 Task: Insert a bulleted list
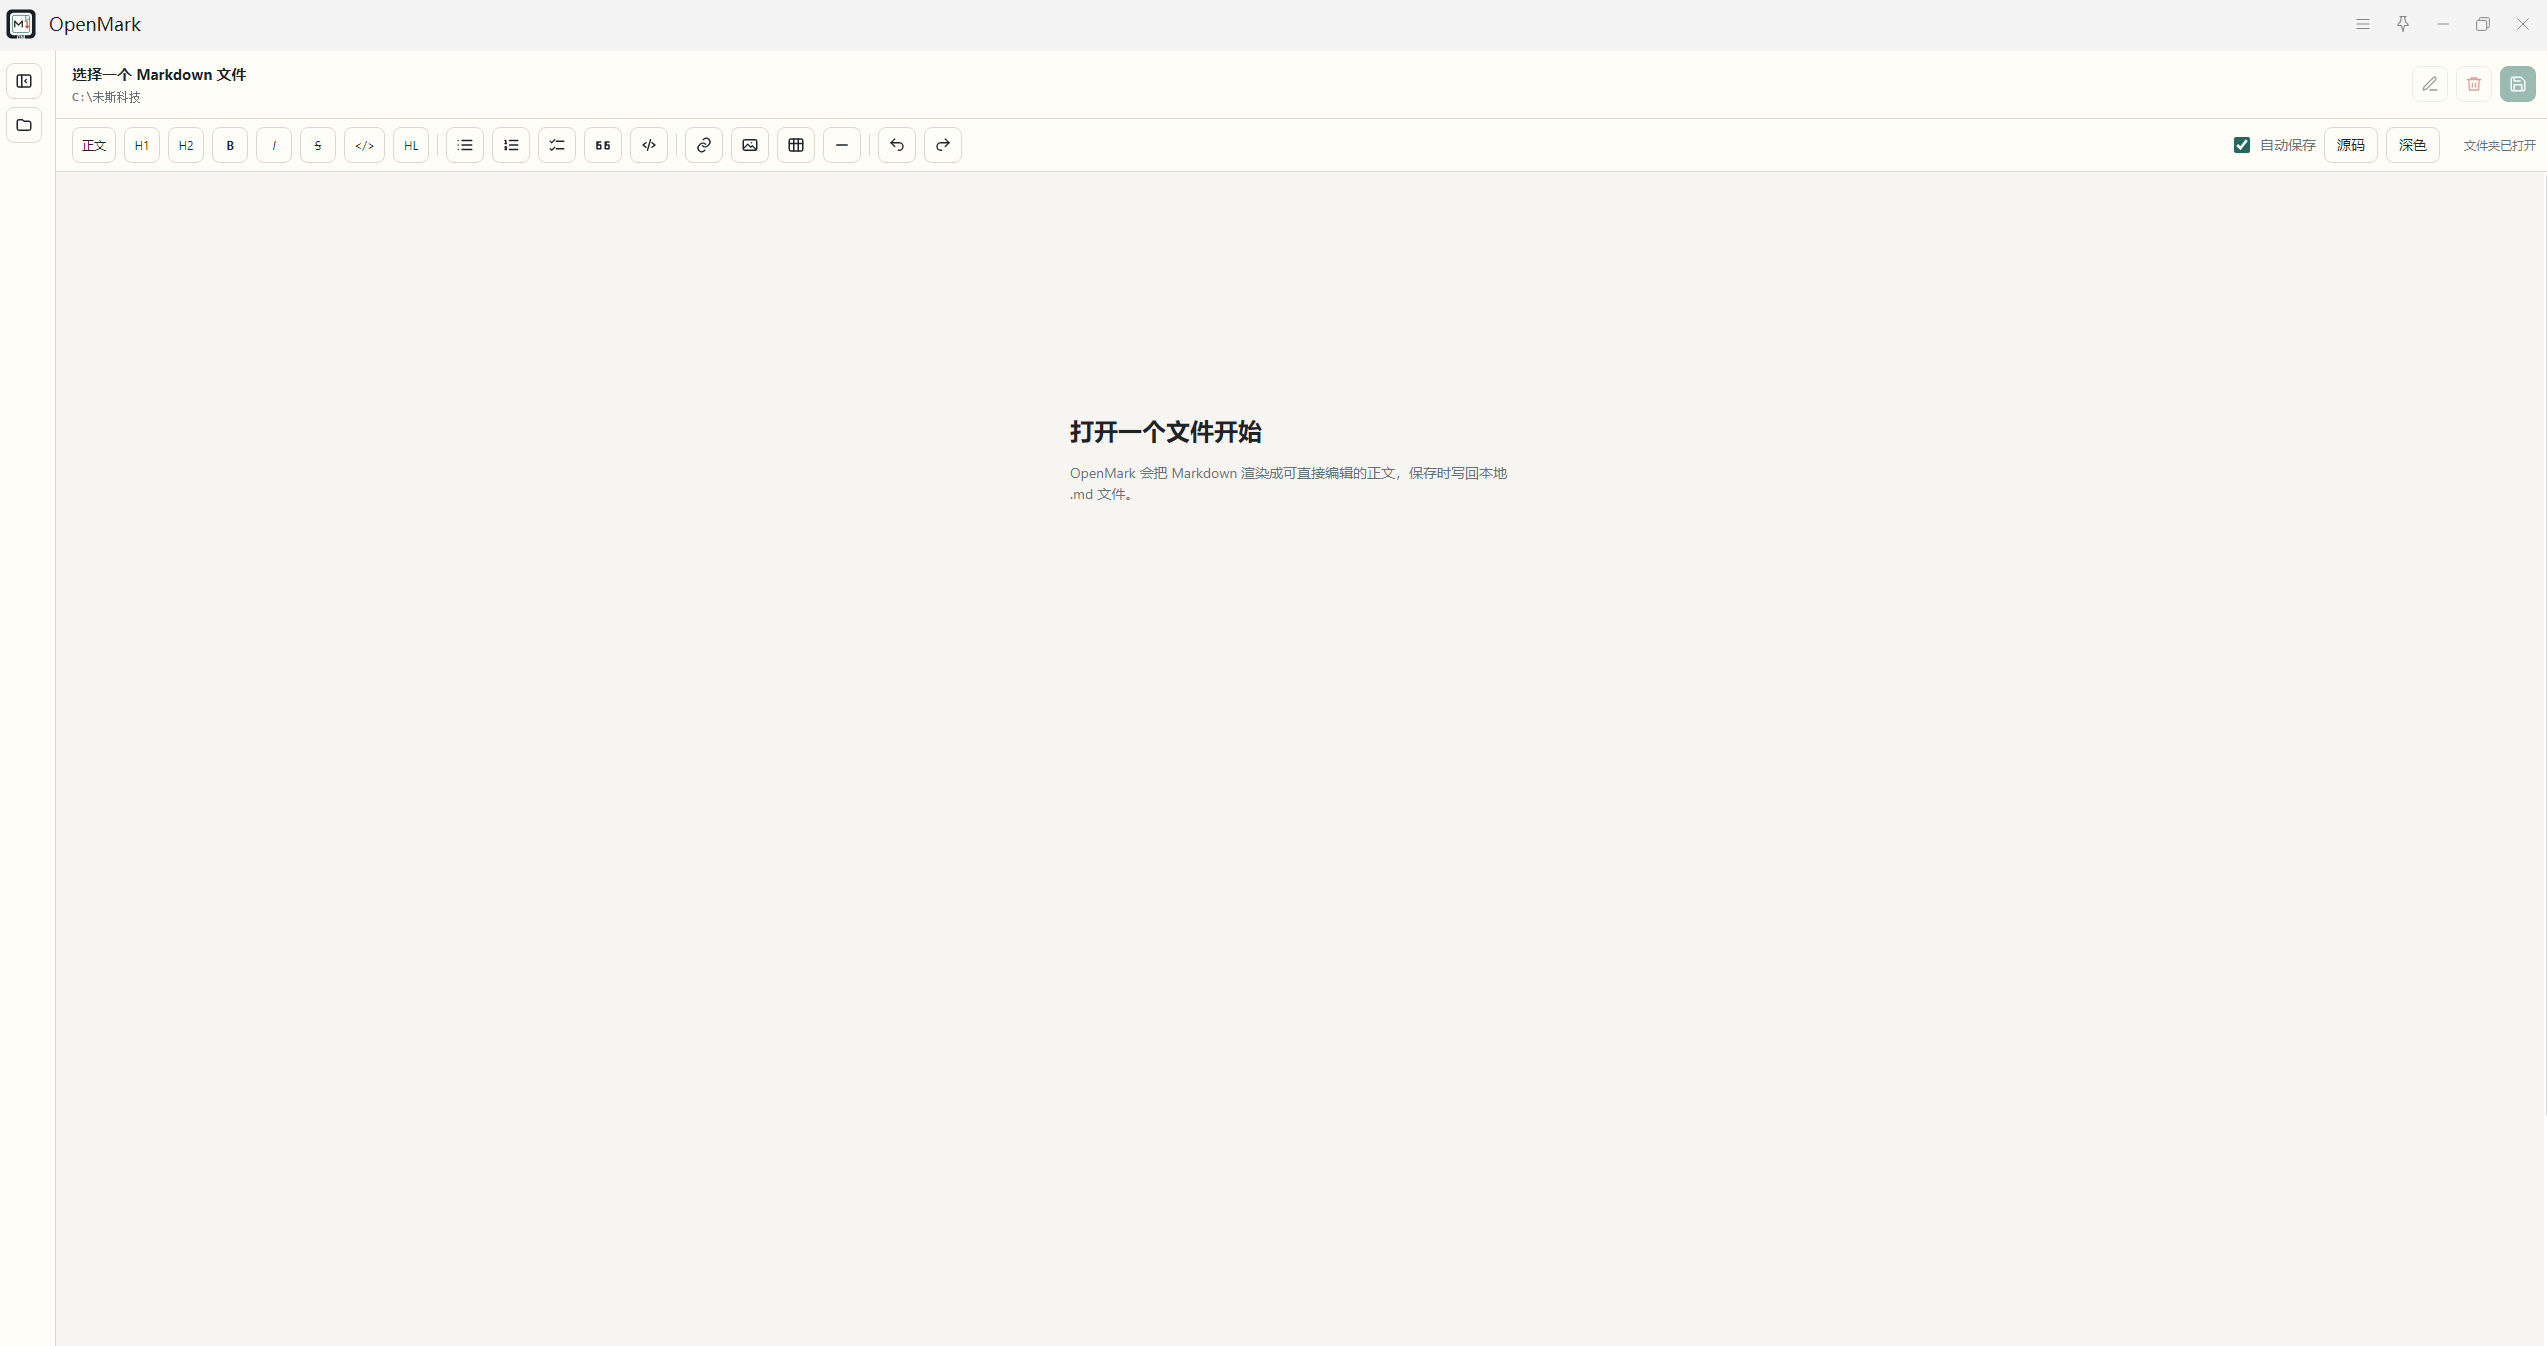pos(465,145)
